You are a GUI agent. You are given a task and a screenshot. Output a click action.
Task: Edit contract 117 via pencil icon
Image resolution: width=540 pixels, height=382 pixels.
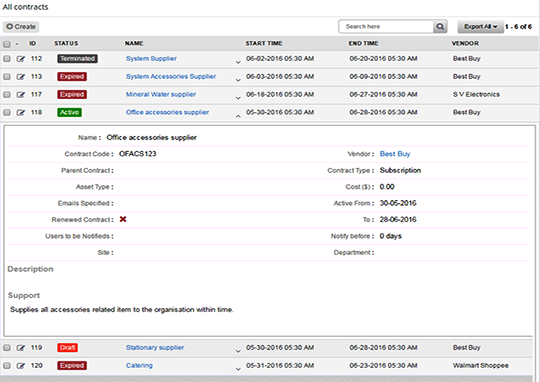21,95
